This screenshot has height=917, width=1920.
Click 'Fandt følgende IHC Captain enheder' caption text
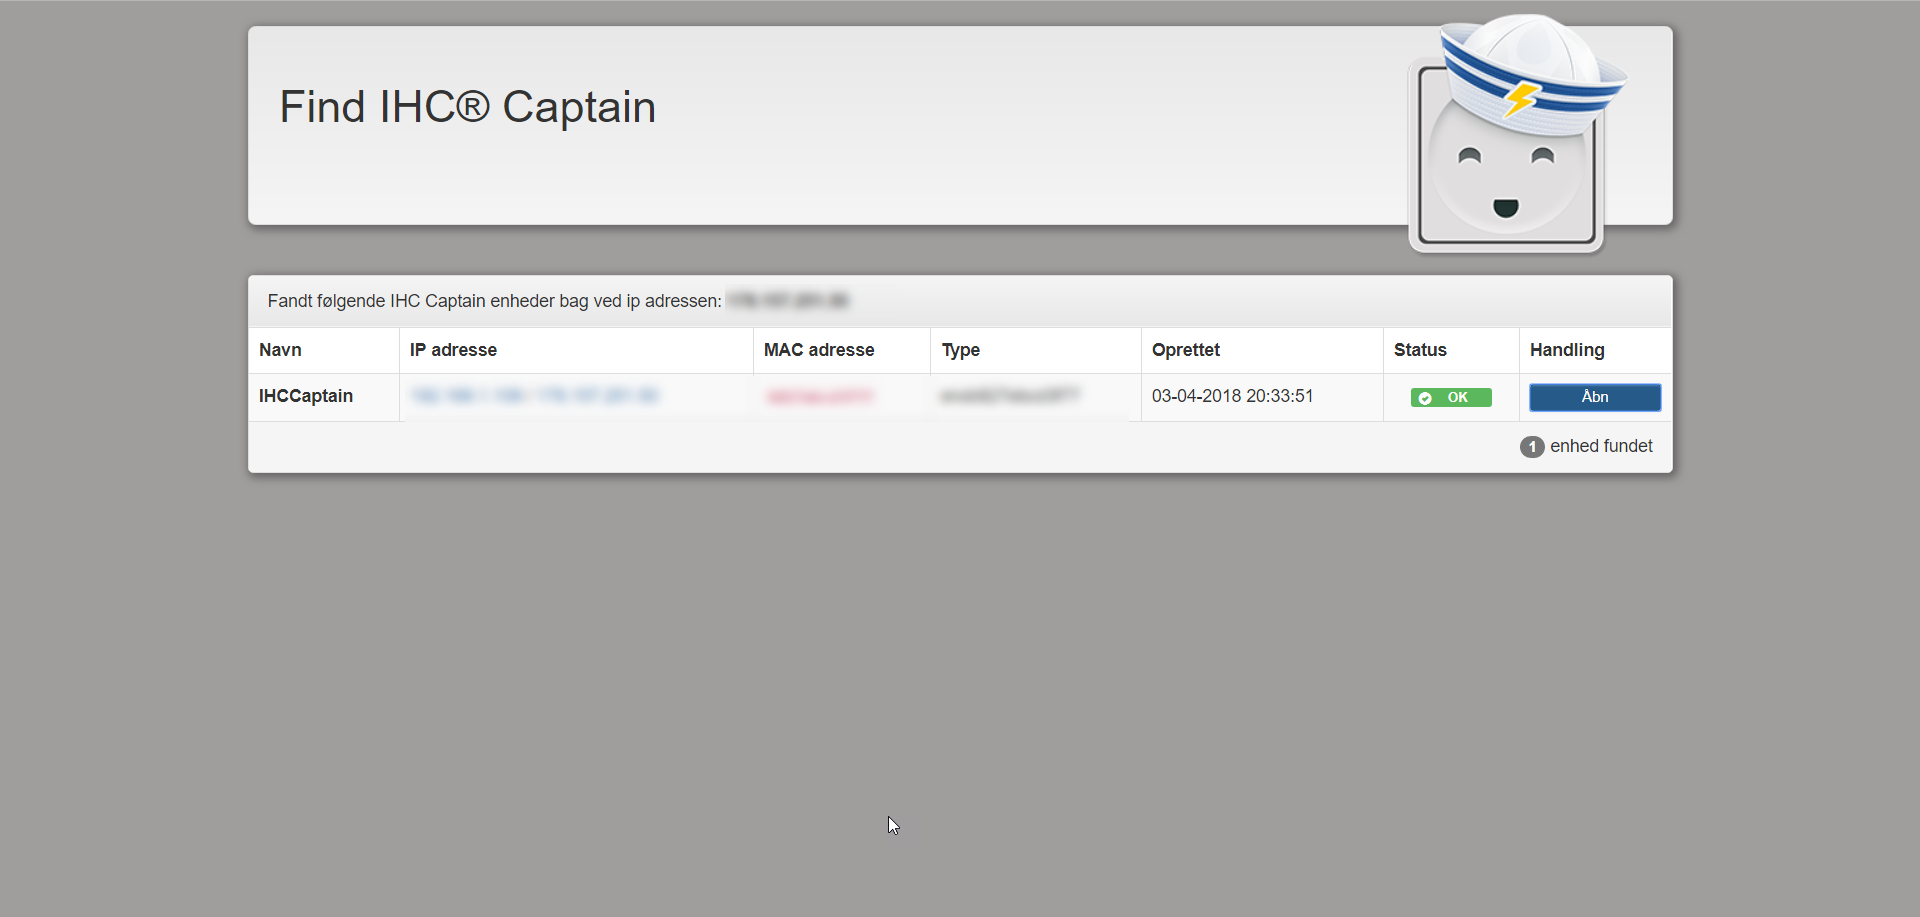pyautogui.click(x=494, y=301)
